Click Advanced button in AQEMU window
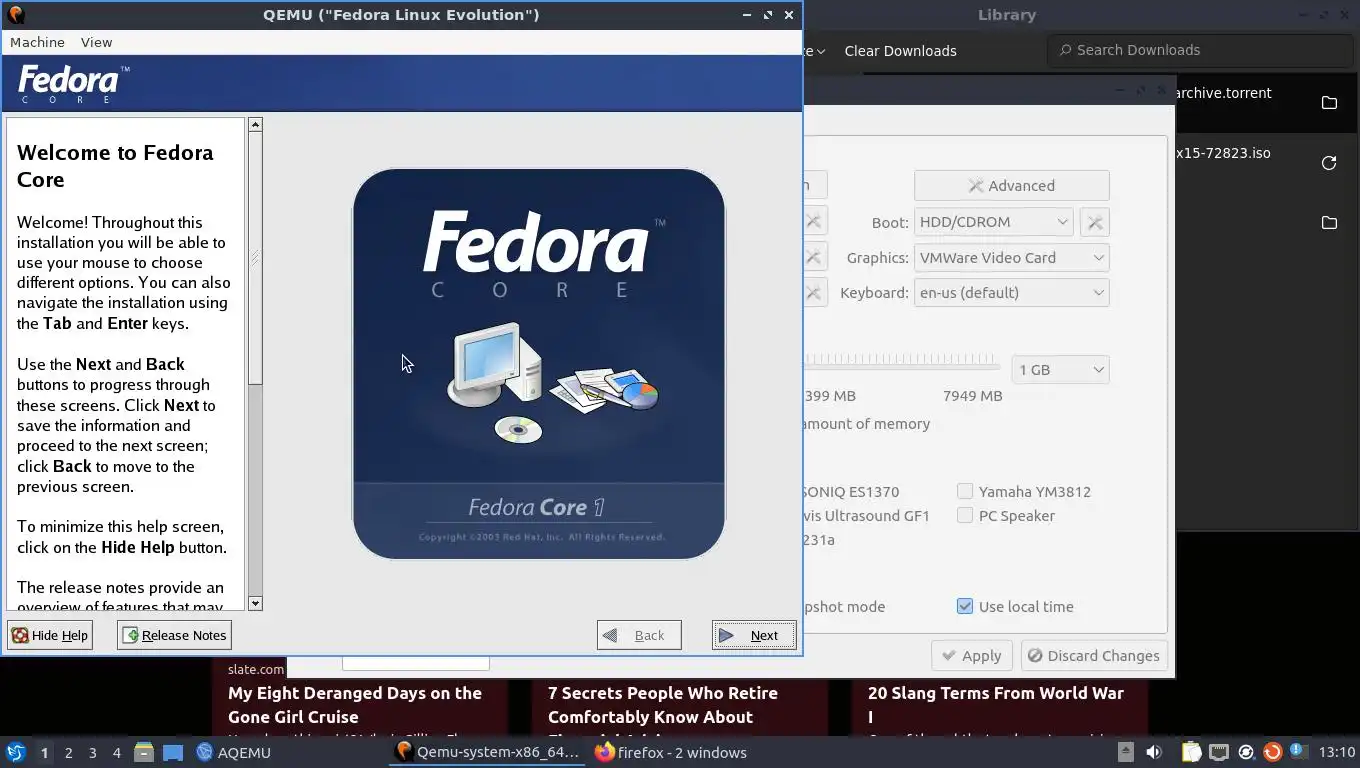 click(x=1011, y=185)
